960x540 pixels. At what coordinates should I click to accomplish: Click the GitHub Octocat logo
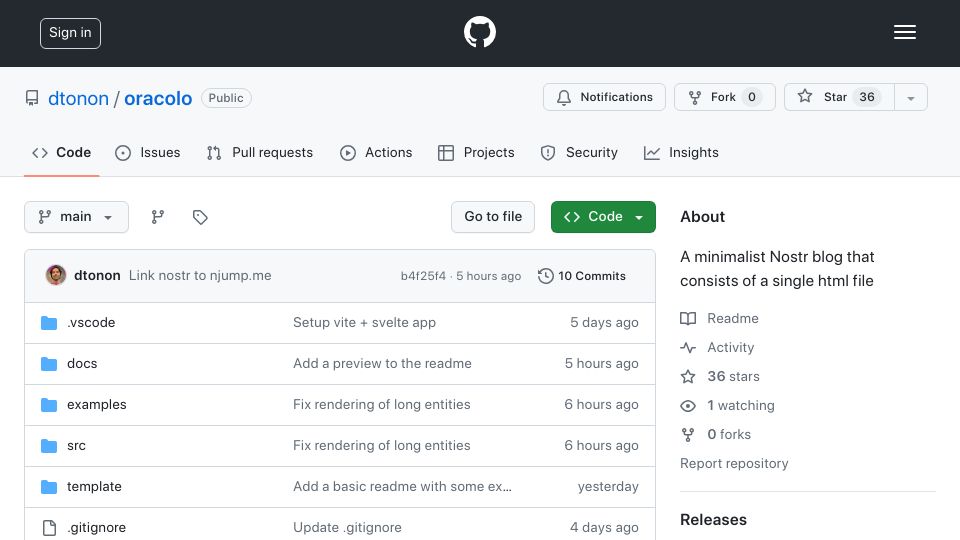(479, 32)
